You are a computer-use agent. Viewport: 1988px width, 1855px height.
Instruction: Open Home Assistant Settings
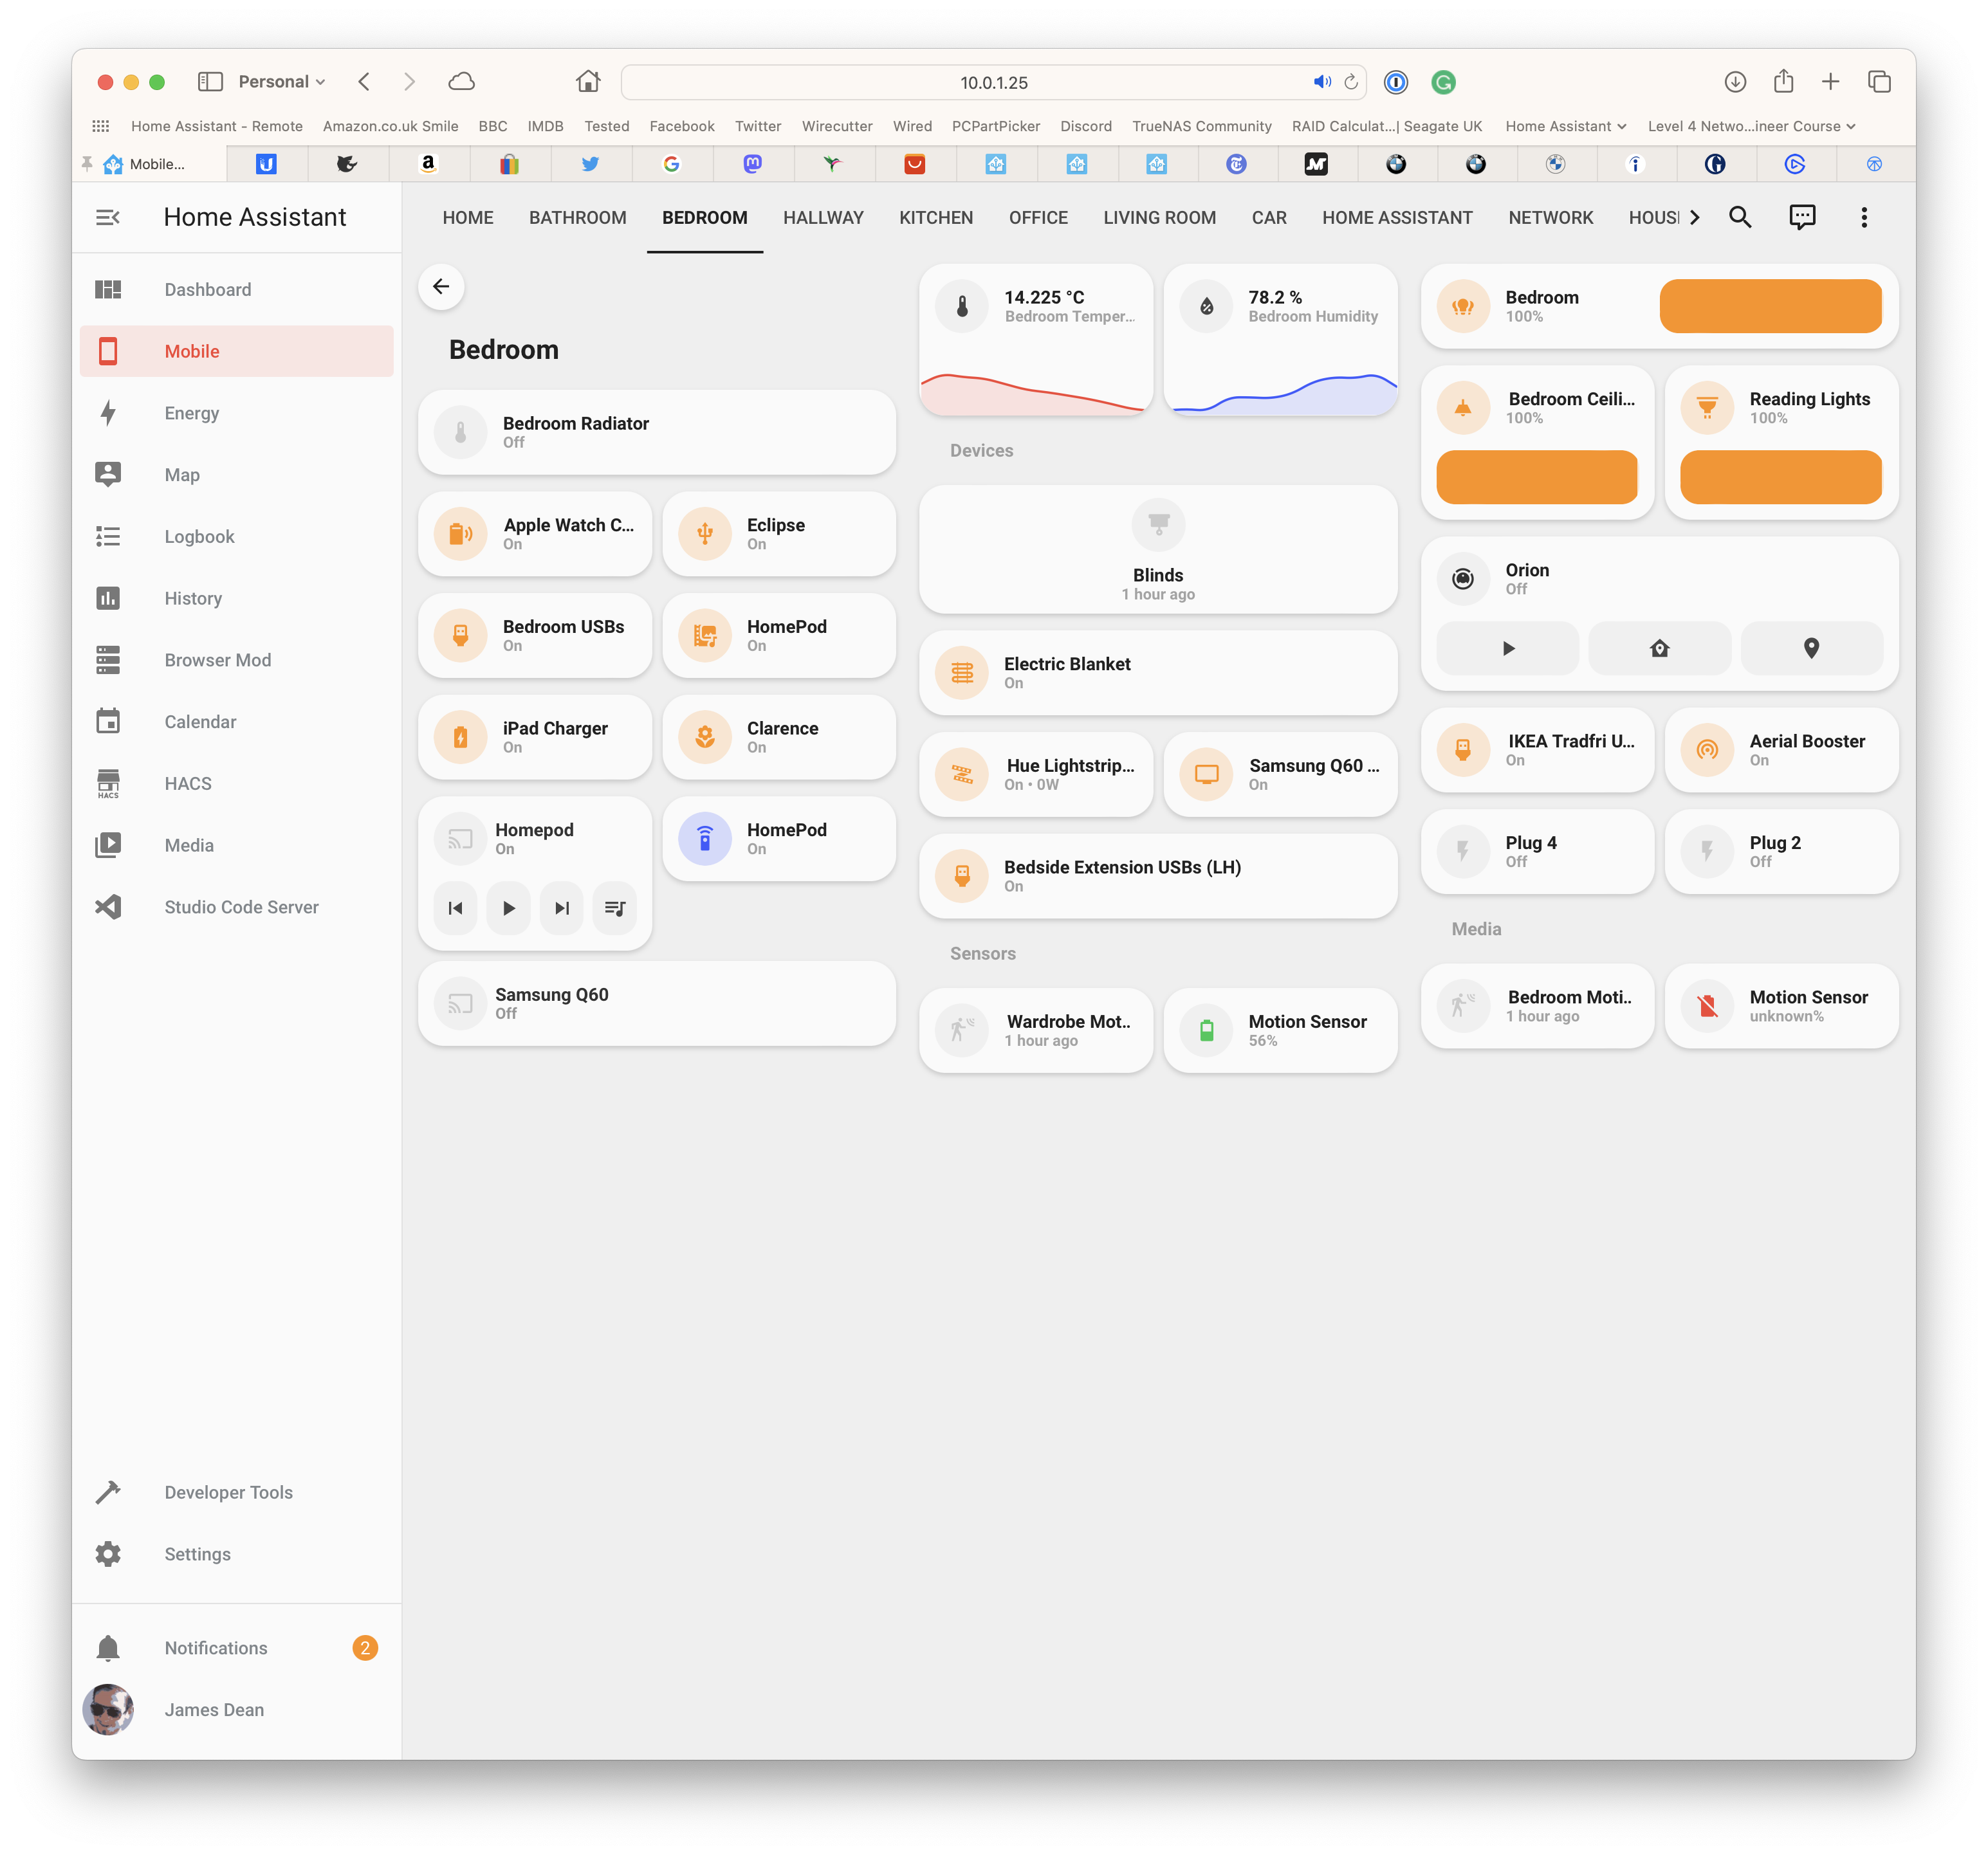click(237, 1554)
